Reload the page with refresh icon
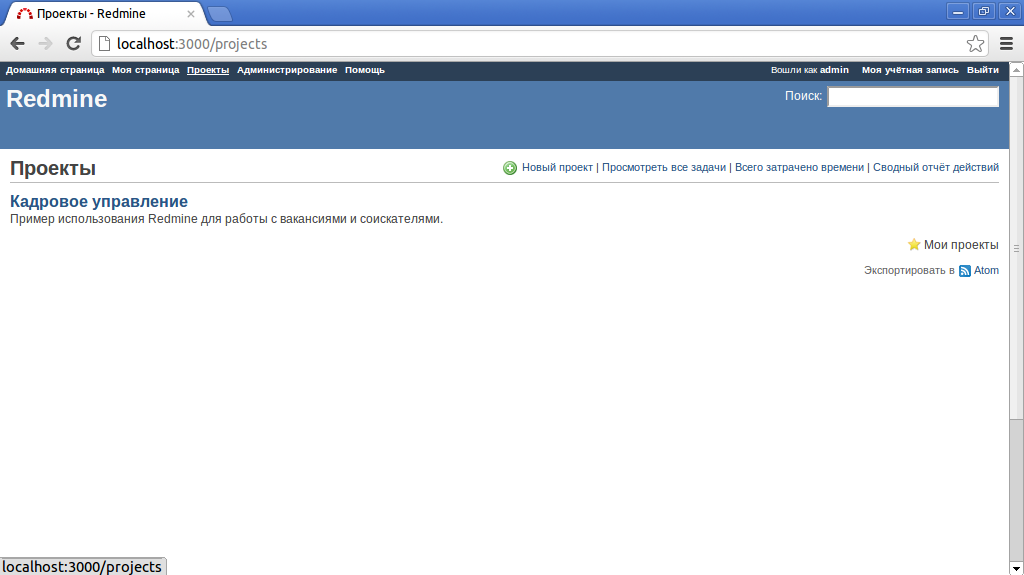The height and width of the screenshot is (575, 1024). tap(73, 44)
